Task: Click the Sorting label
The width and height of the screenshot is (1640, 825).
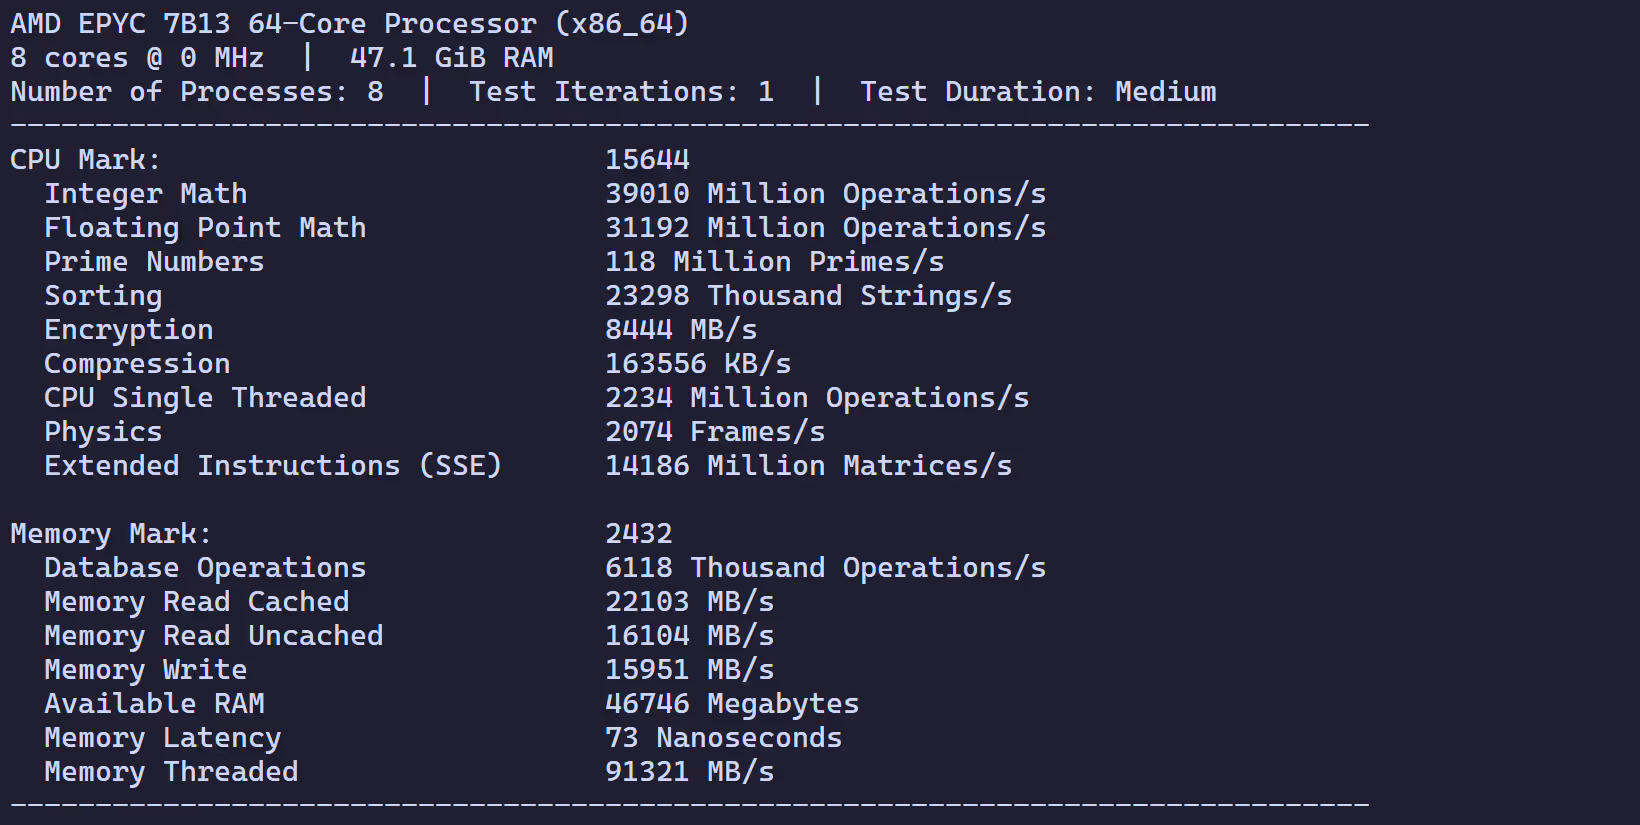Action: [103, 296]
